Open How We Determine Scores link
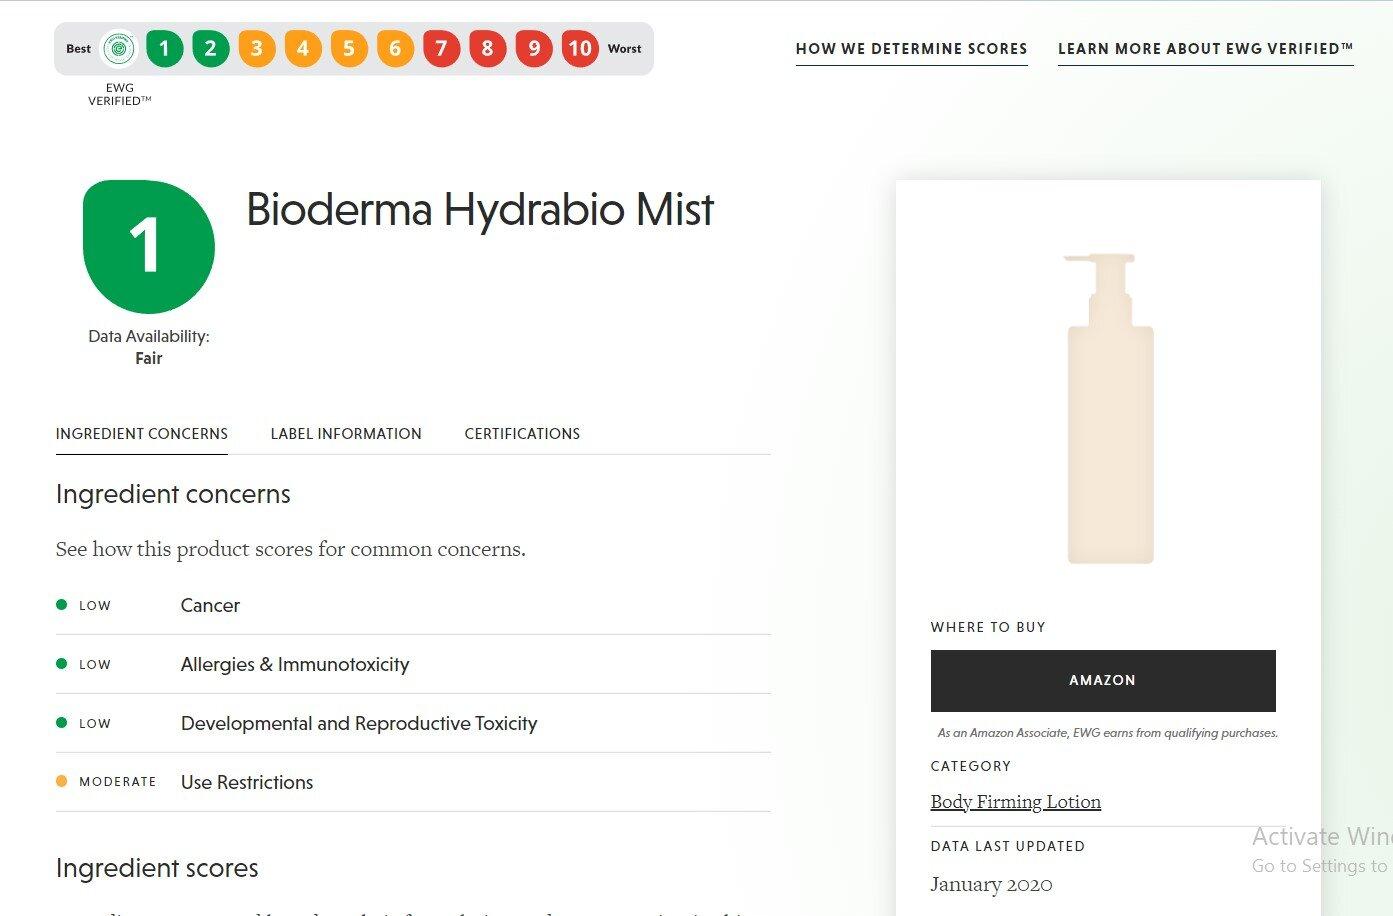The image size is (1393, 916). point(911,49)
